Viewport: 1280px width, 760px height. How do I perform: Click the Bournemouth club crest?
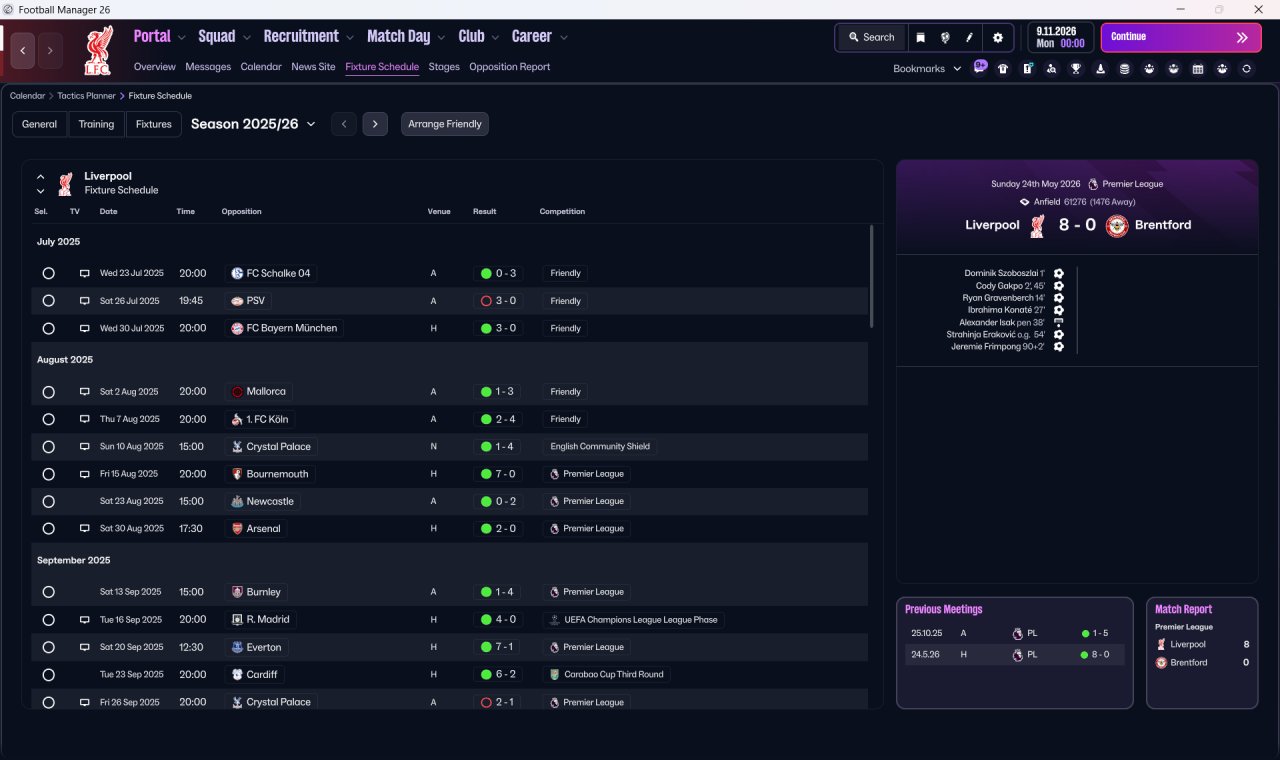click(x=237, y=474)
